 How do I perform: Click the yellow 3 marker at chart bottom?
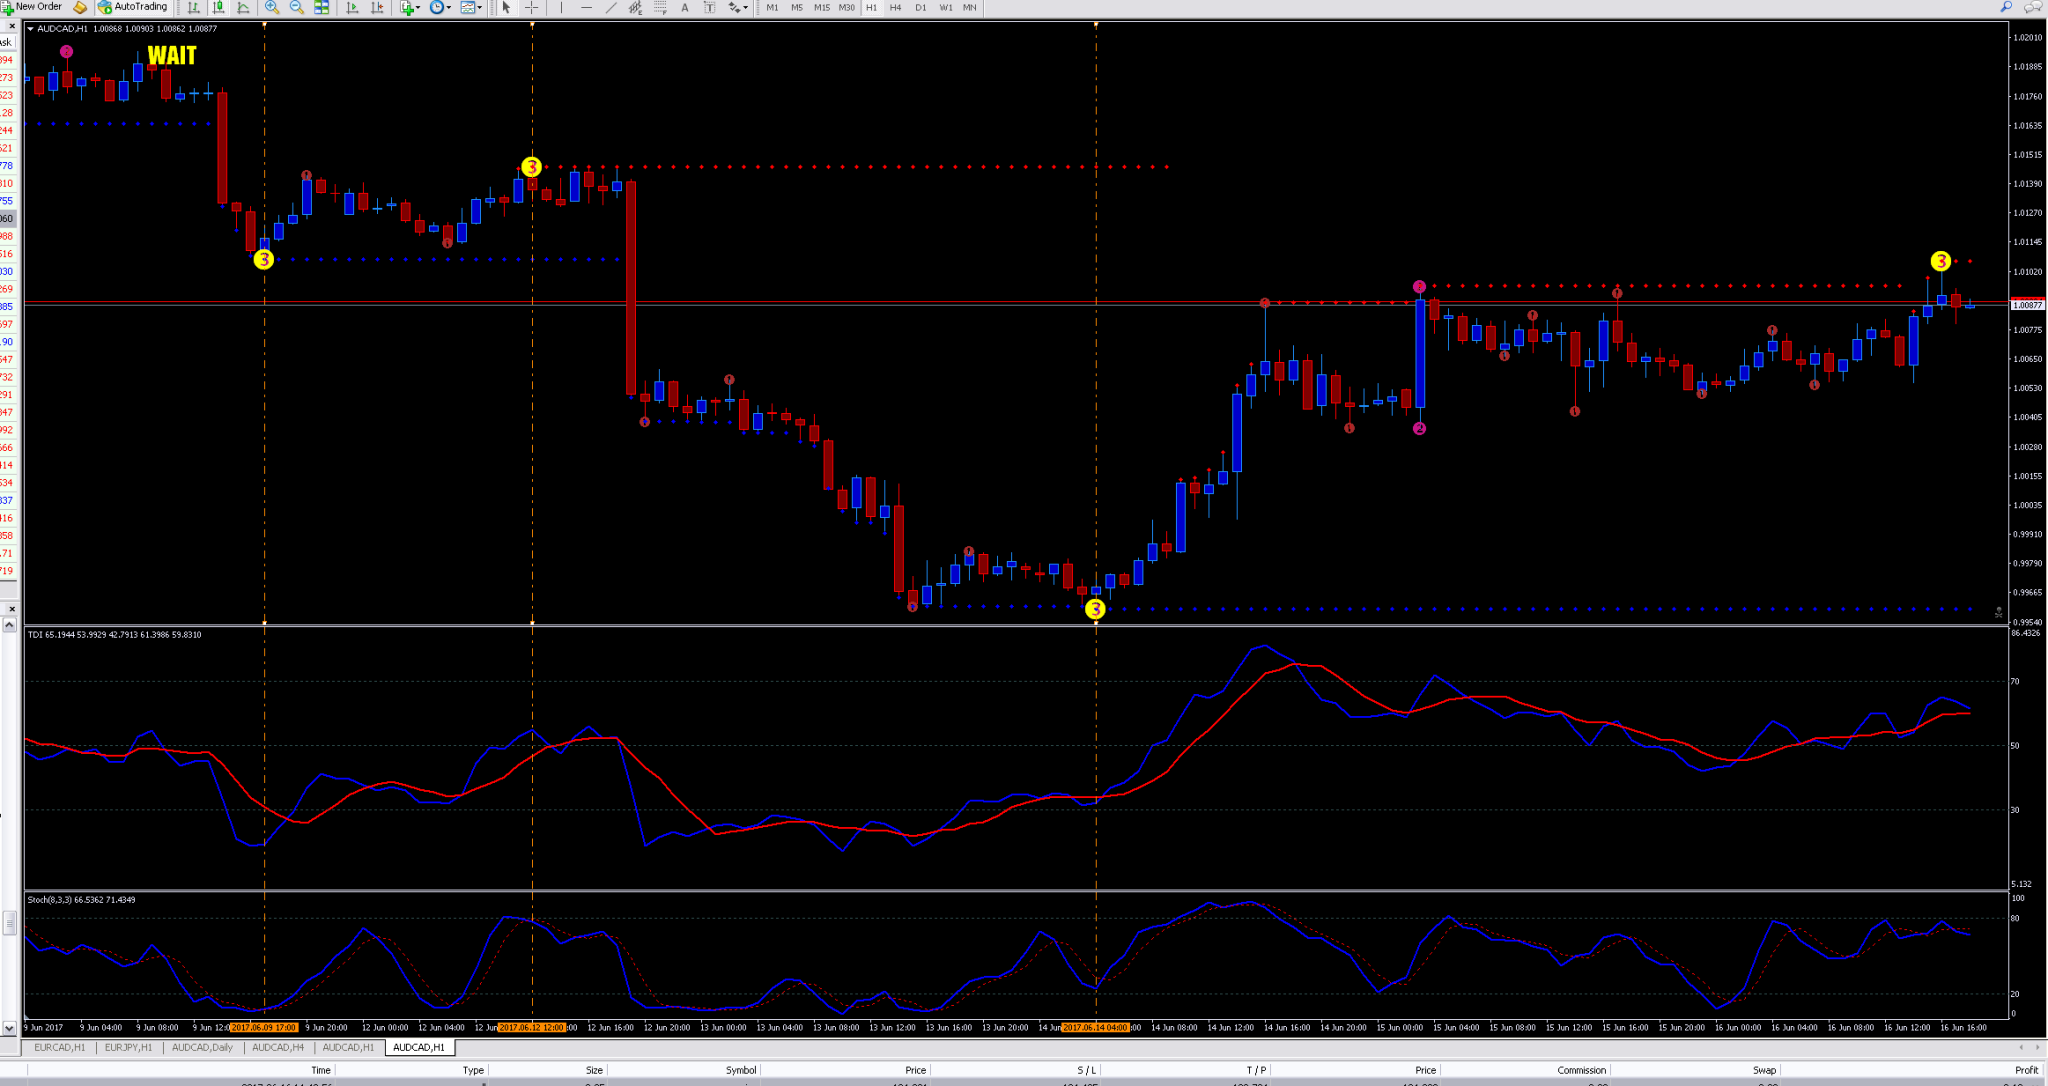point(1095,609)
